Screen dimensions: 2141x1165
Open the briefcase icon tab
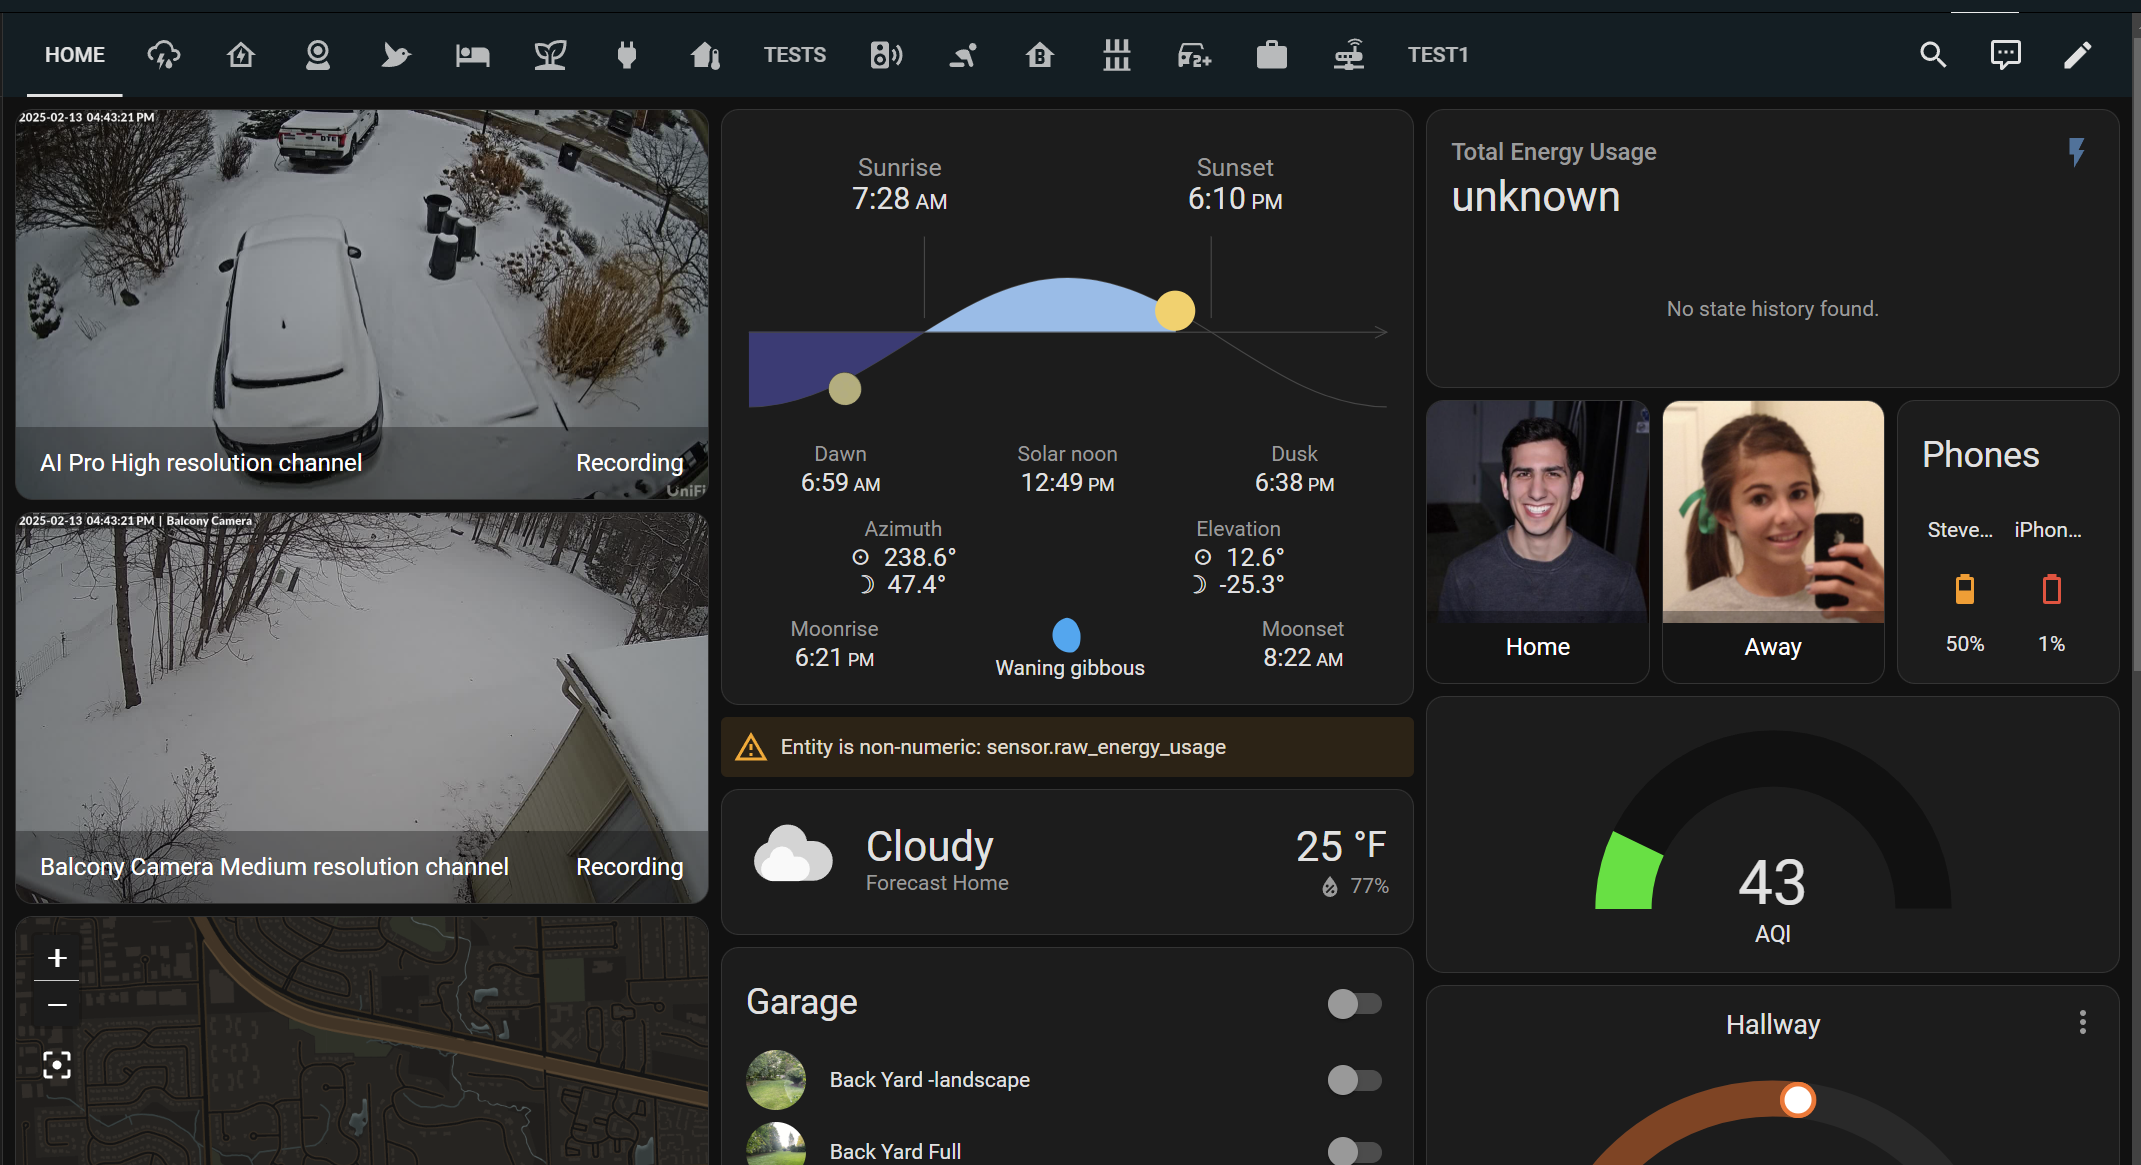pyautogui.click(x=1272, y=55)
